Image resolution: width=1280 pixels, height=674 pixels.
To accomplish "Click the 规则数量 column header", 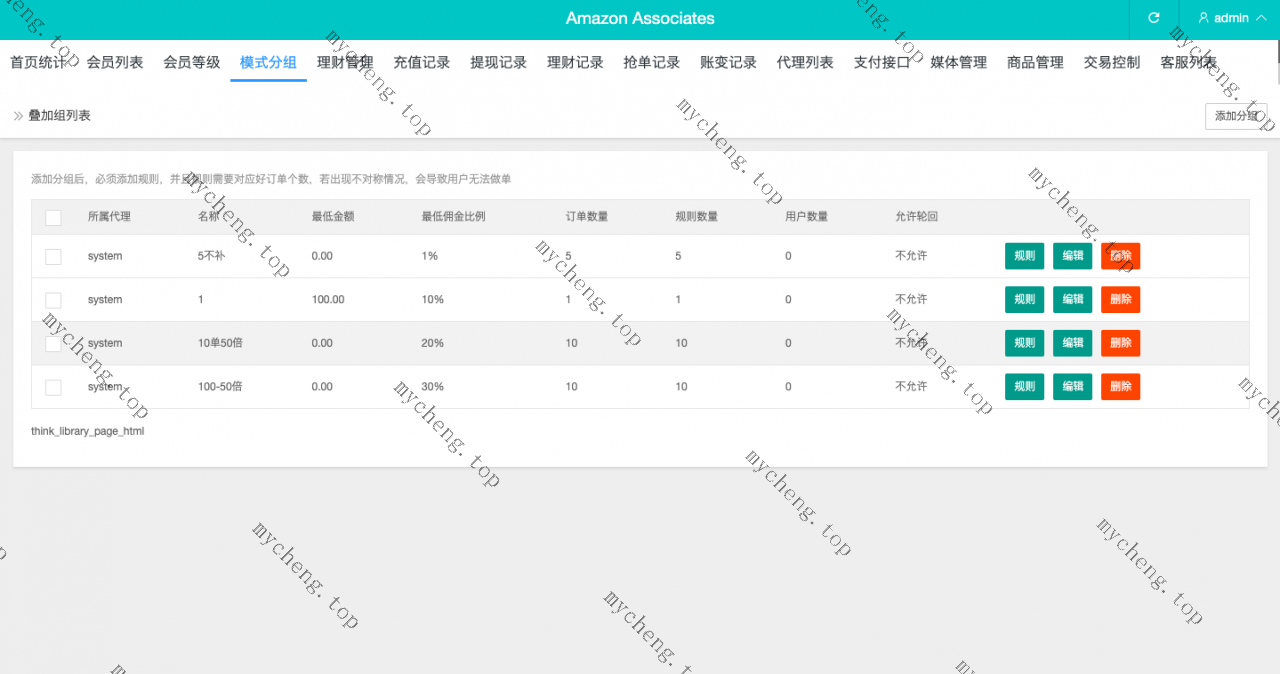I will [697, 217].
